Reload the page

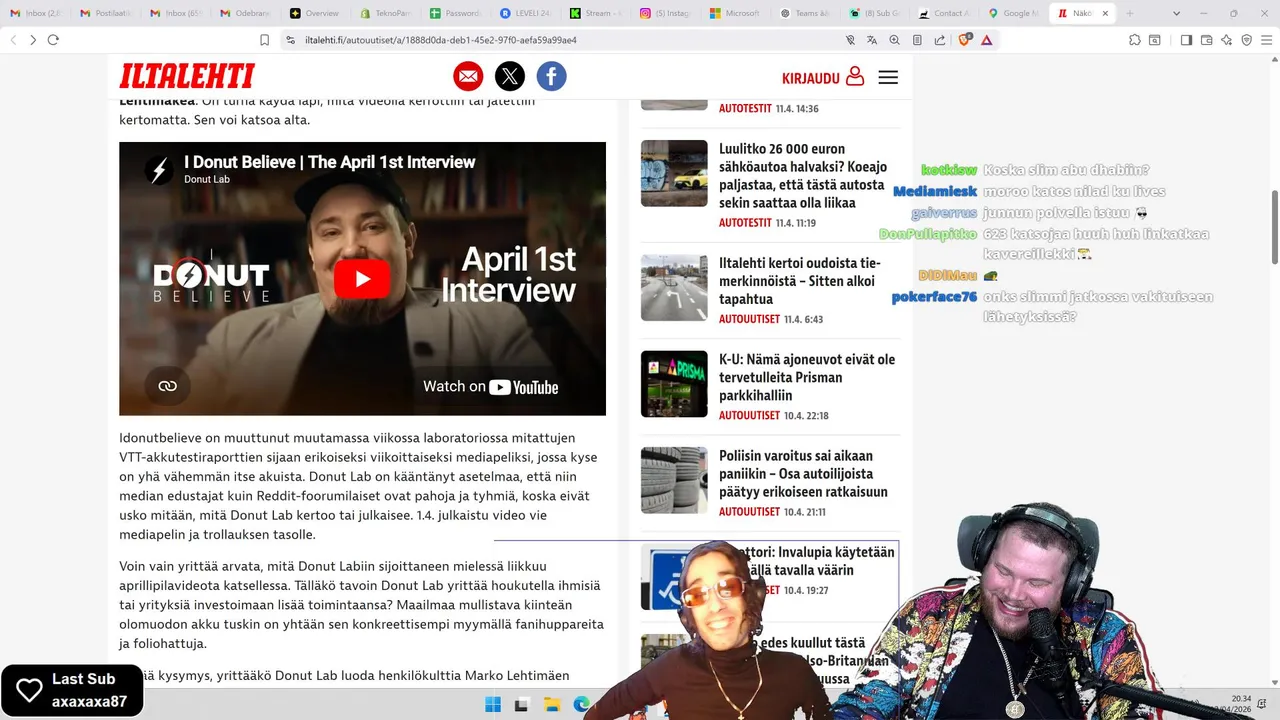pyautogui.click(x=53, y=40)
